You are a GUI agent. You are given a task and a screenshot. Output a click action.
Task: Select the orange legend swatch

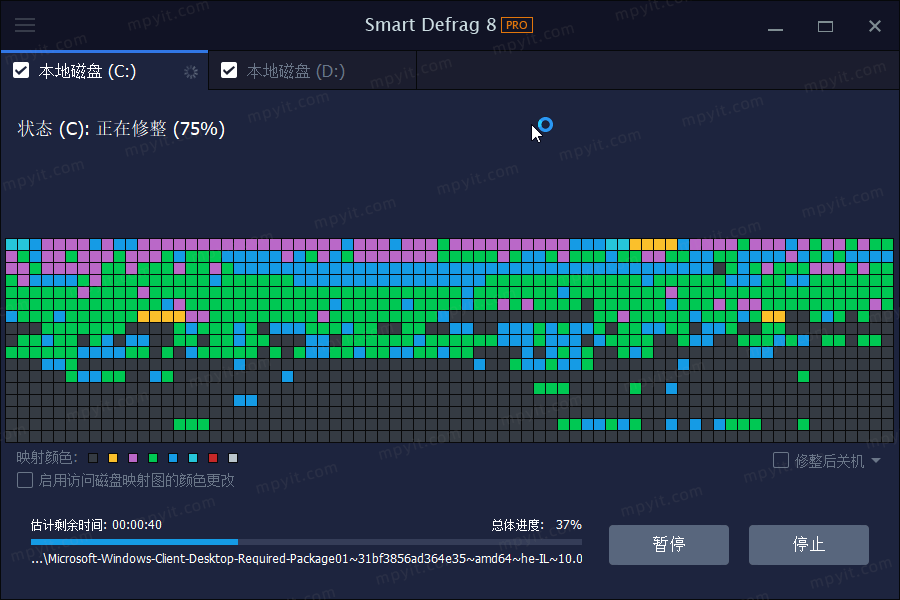pos(113,458)
